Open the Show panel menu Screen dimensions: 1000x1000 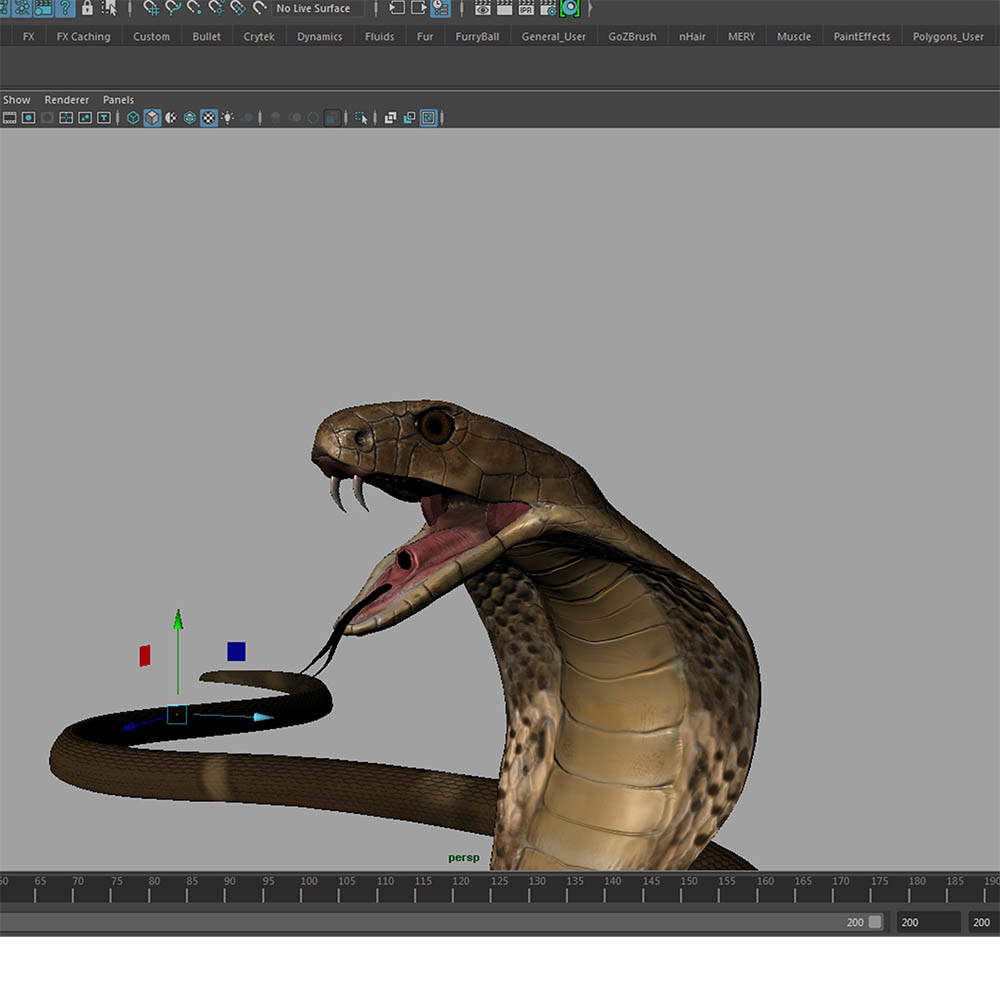point(17,99)
